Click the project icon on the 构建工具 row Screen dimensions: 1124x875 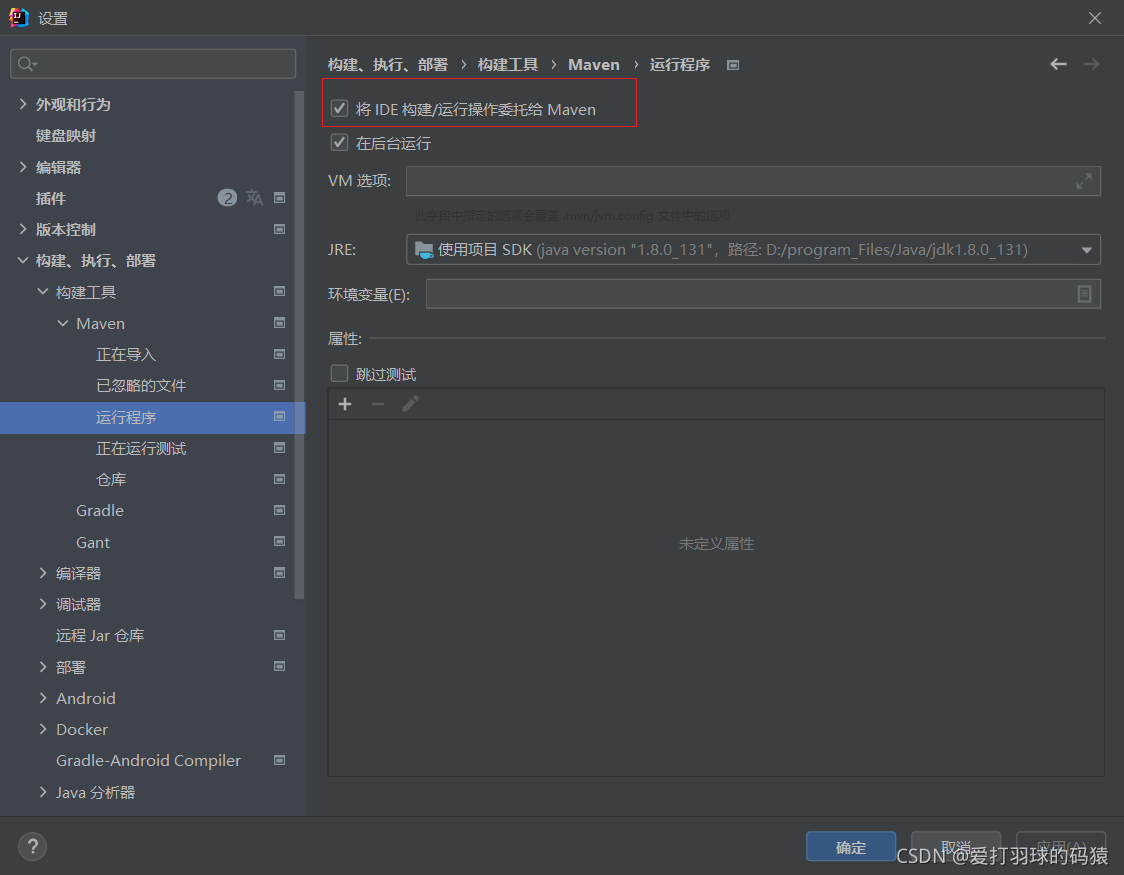coord(280,292)
